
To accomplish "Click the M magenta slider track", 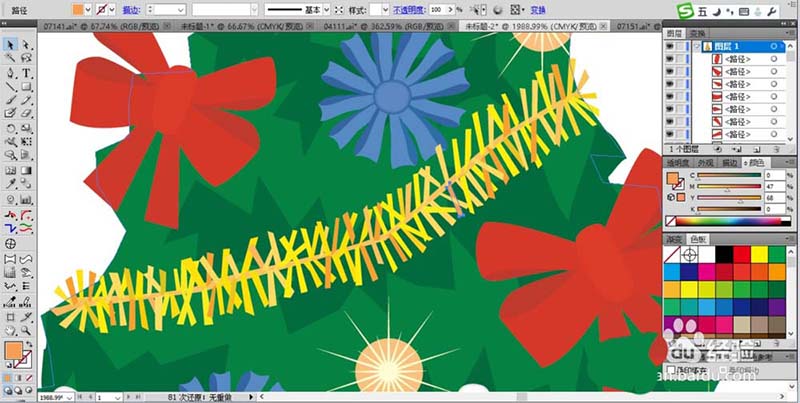I will 729,187.
